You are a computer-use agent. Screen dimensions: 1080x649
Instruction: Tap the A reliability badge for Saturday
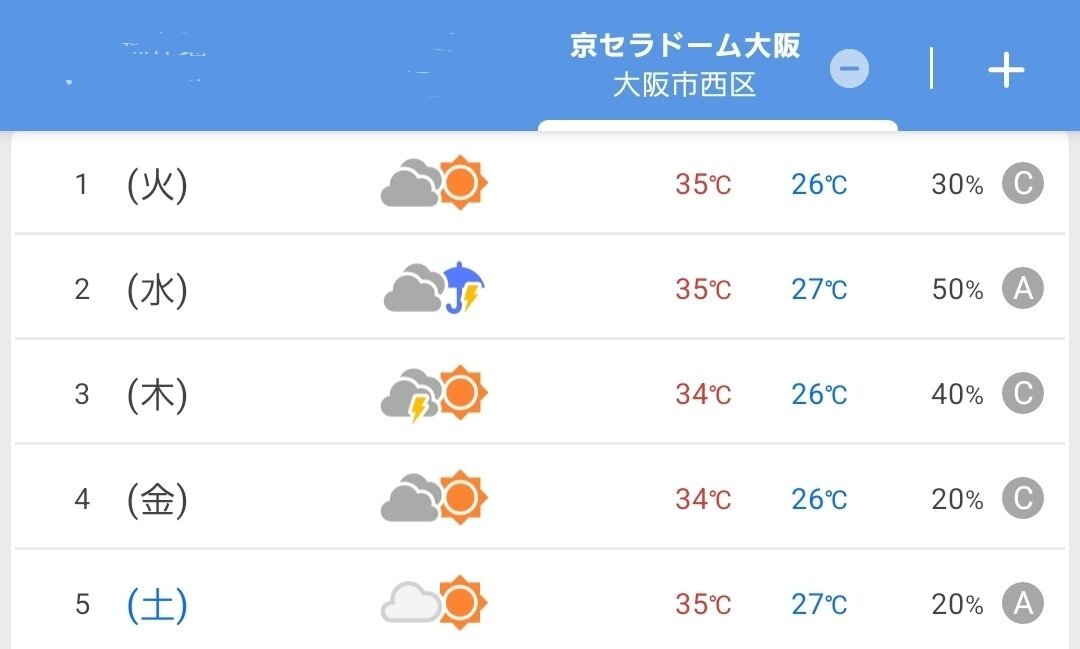tap(1023, 603)
